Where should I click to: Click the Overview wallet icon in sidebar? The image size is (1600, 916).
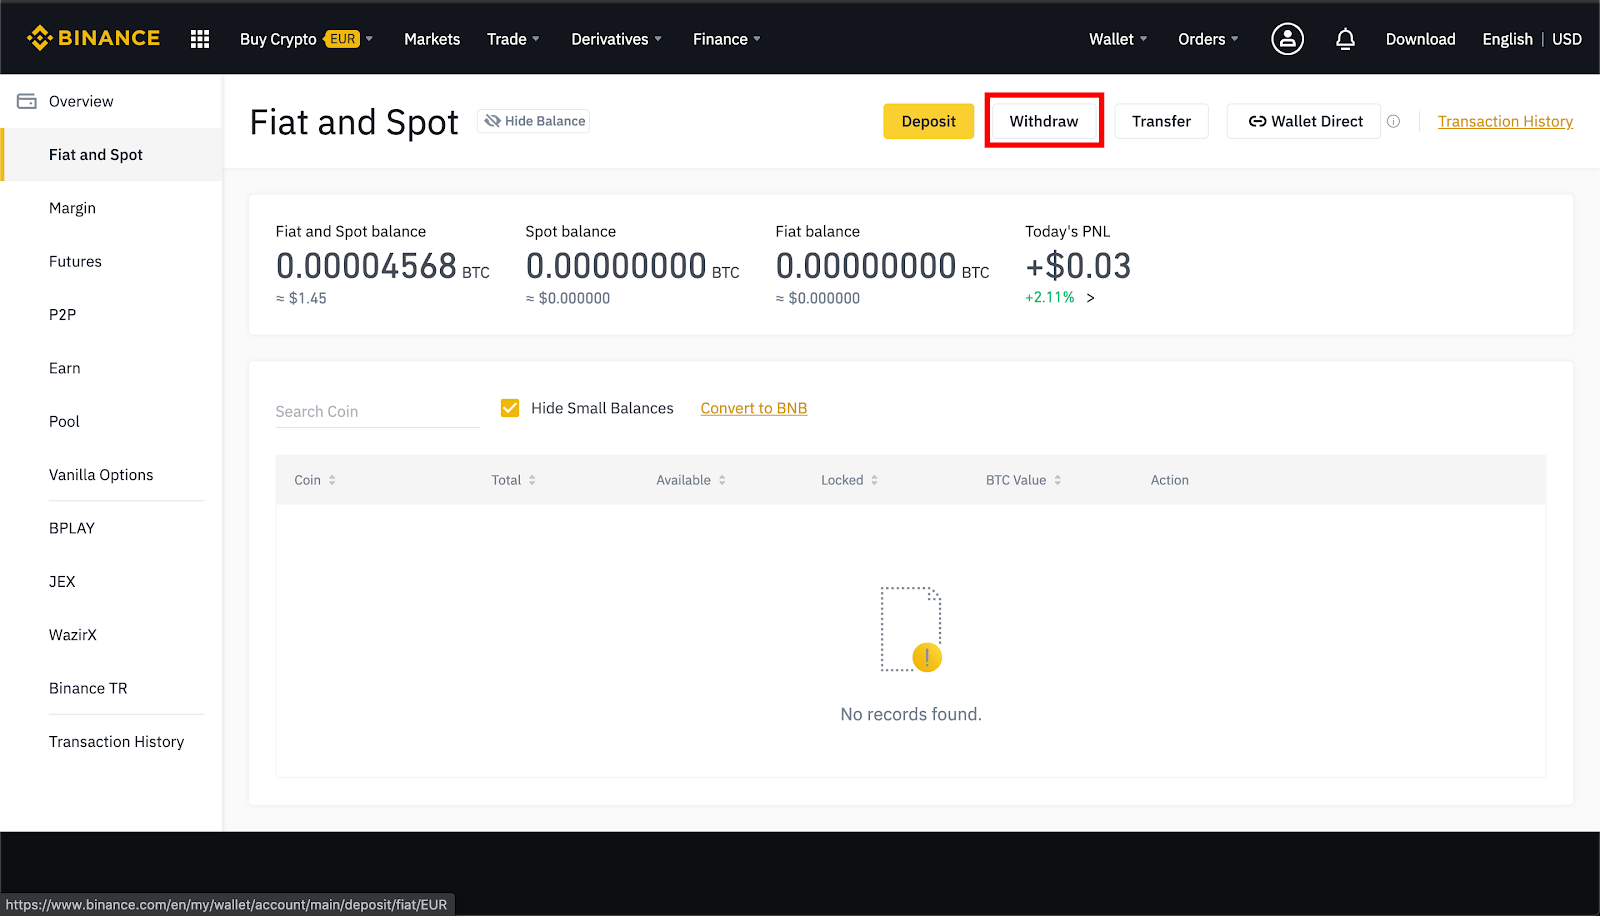click(27, 100)
